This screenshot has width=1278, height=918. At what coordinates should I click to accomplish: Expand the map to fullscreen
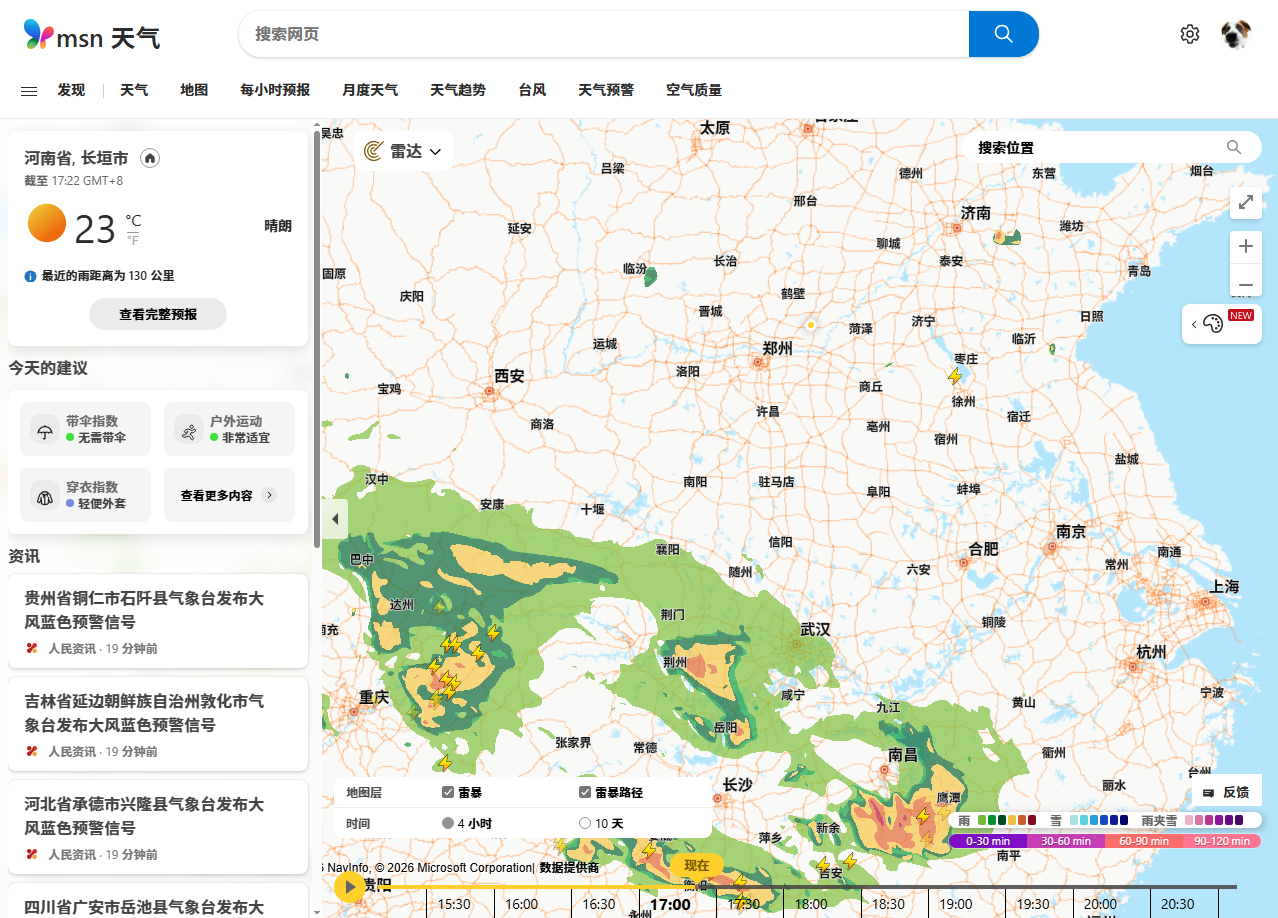(x=1245, y=202)
